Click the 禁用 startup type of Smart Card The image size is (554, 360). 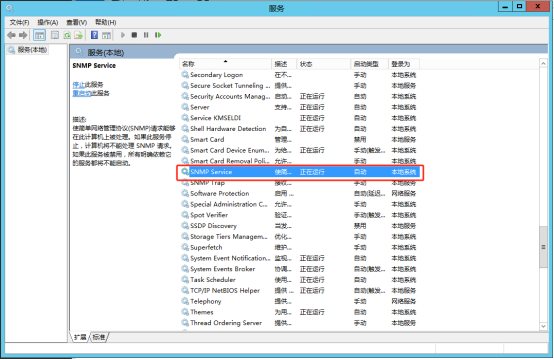point(360,139)
